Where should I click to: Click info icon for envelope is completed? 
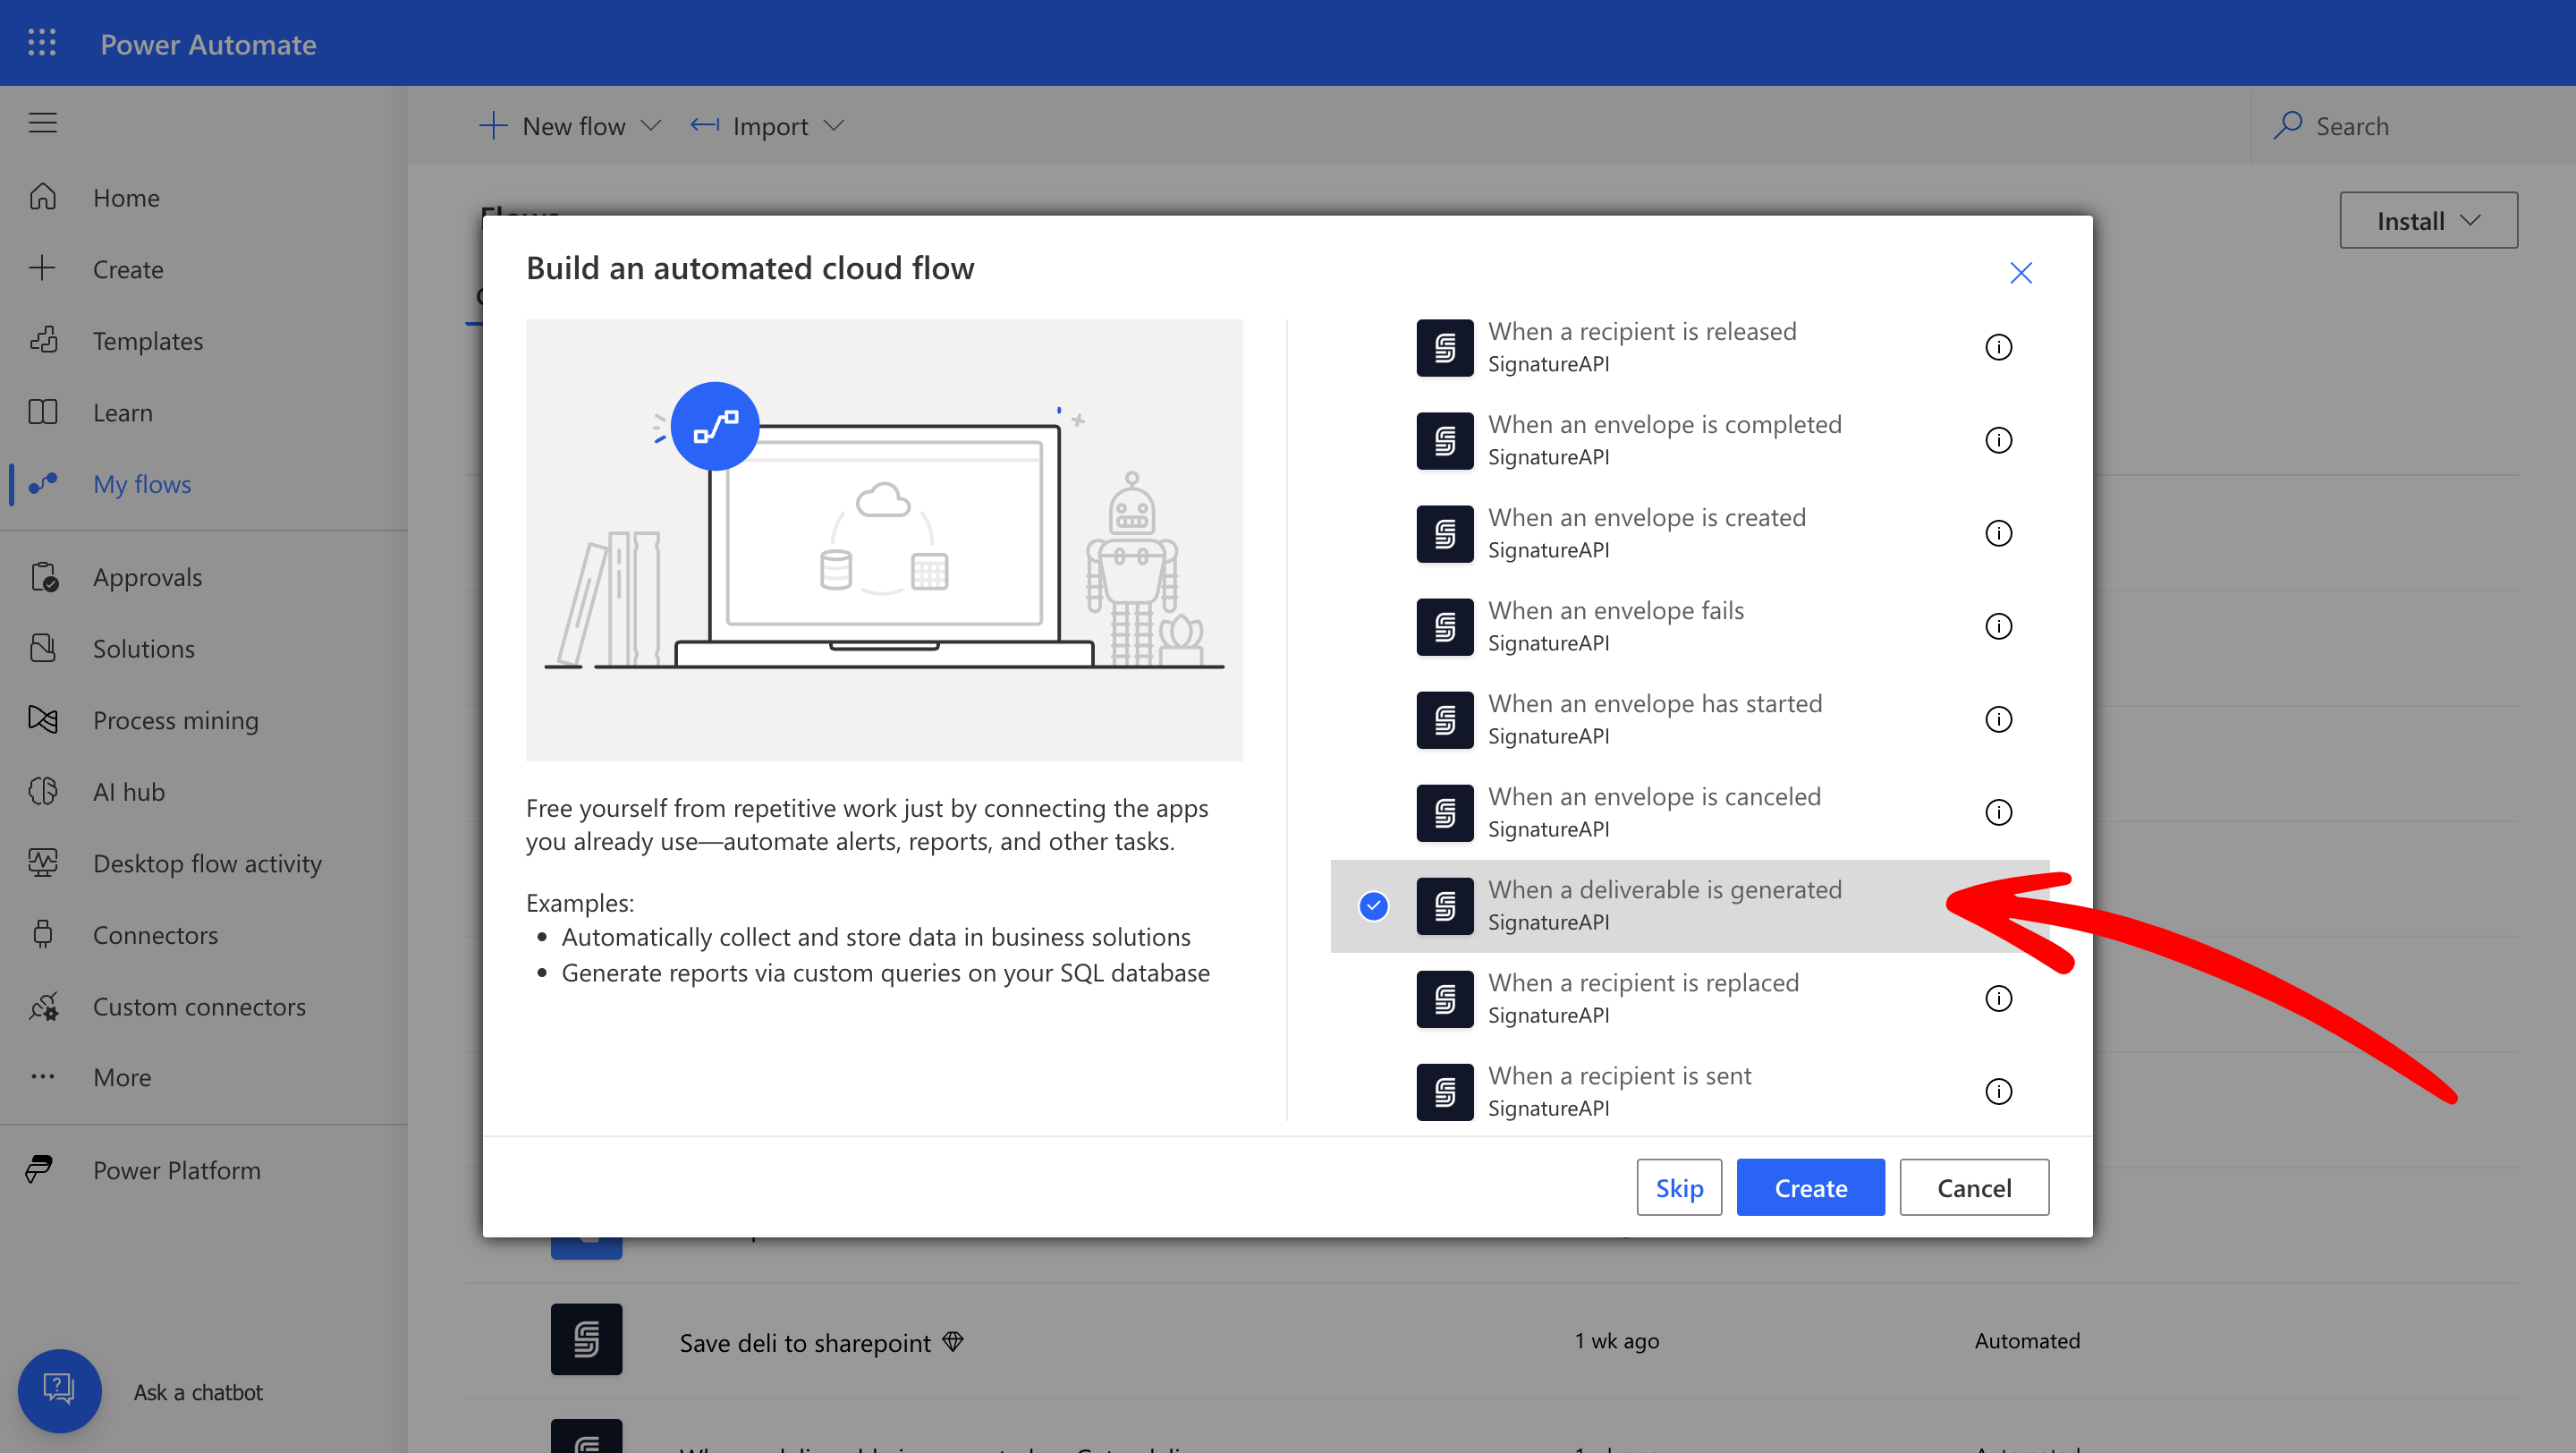(x=1997, y=440)
